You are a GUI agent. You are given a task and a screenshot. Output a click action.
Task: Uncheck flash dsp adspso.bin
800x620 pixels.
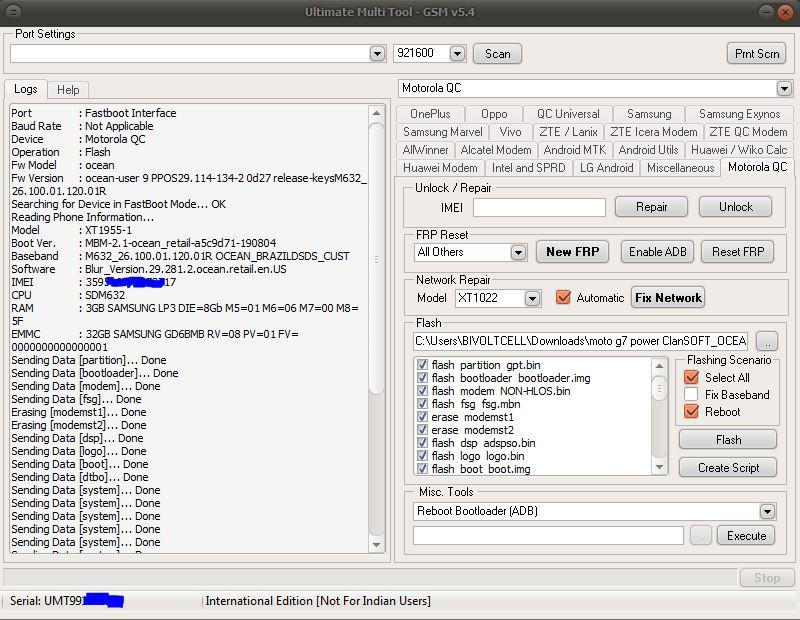422,443
